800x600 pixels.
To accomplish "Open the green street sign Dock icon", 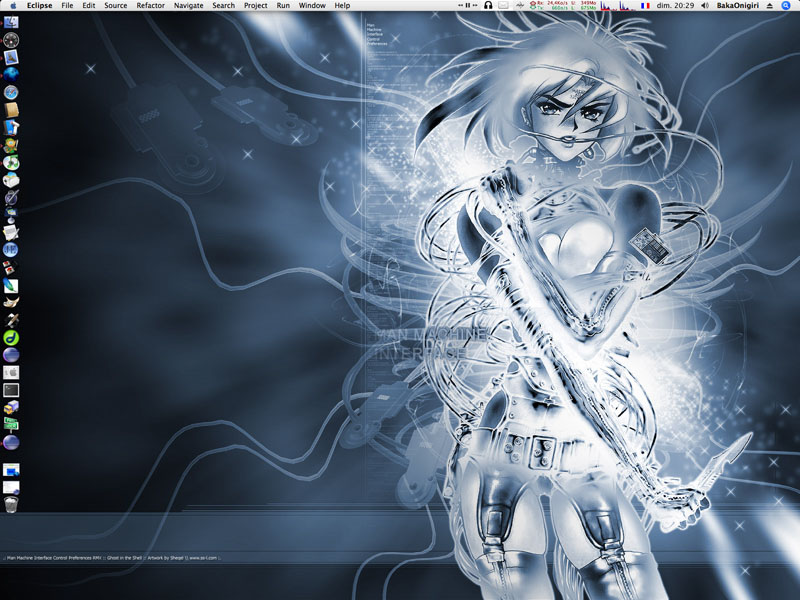I will coord(11,424).
